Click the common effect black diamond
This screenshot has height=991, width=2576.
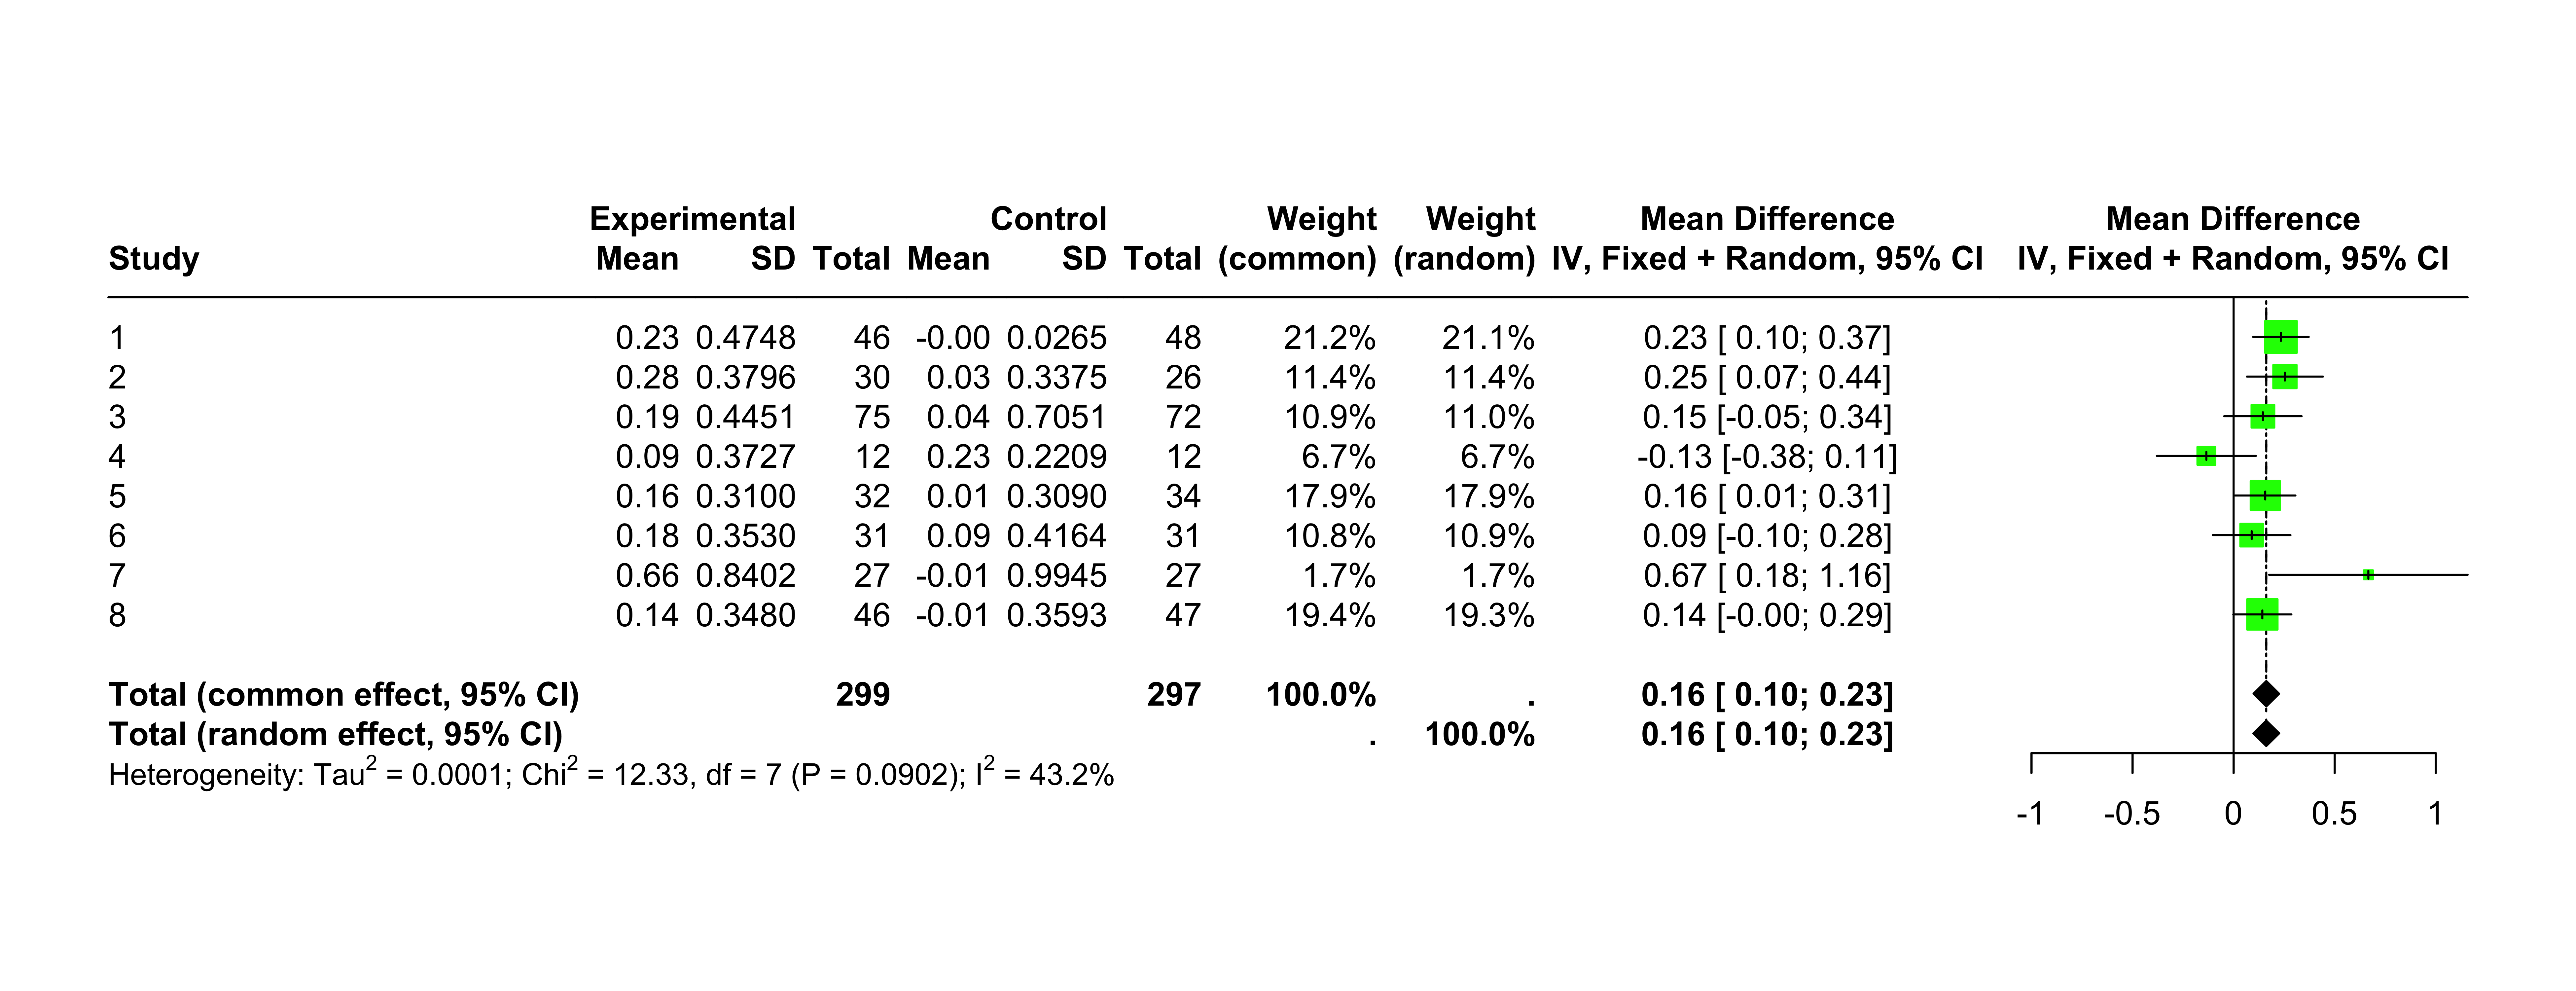[x=2266, y=694]
